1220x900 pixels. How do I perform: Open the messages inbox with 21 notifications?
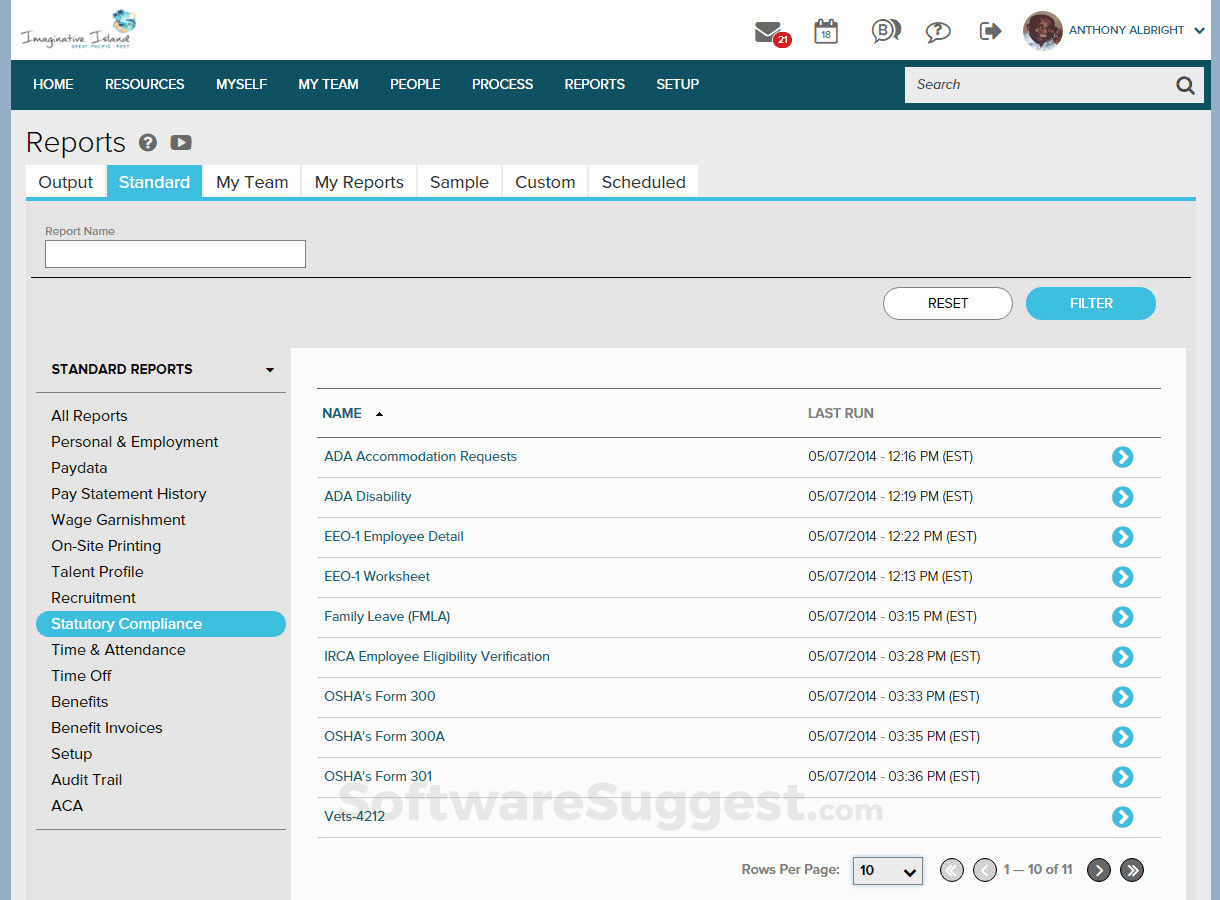[x=768, y=31]
